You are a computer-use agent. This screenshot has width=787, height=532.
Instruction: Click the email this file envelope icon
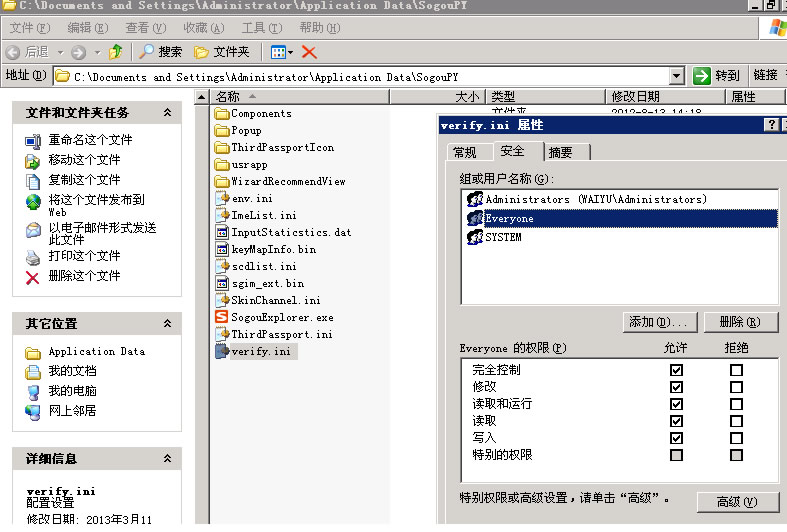(x=33, y=230)
